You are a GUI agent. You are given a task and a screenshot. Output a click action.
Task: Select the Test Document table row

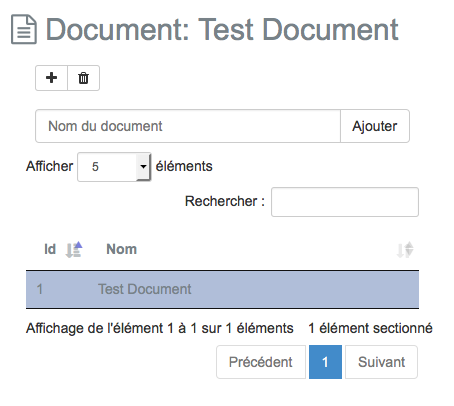click(222, 289)
